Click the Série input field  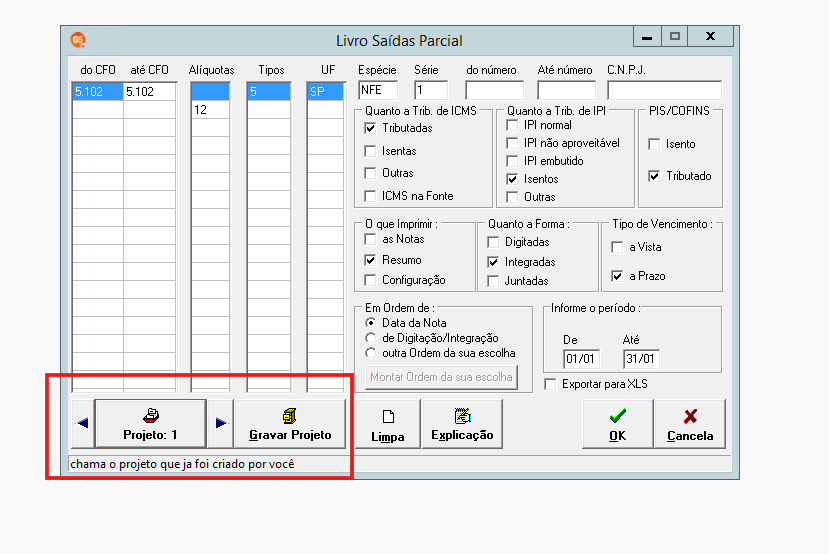431,90
